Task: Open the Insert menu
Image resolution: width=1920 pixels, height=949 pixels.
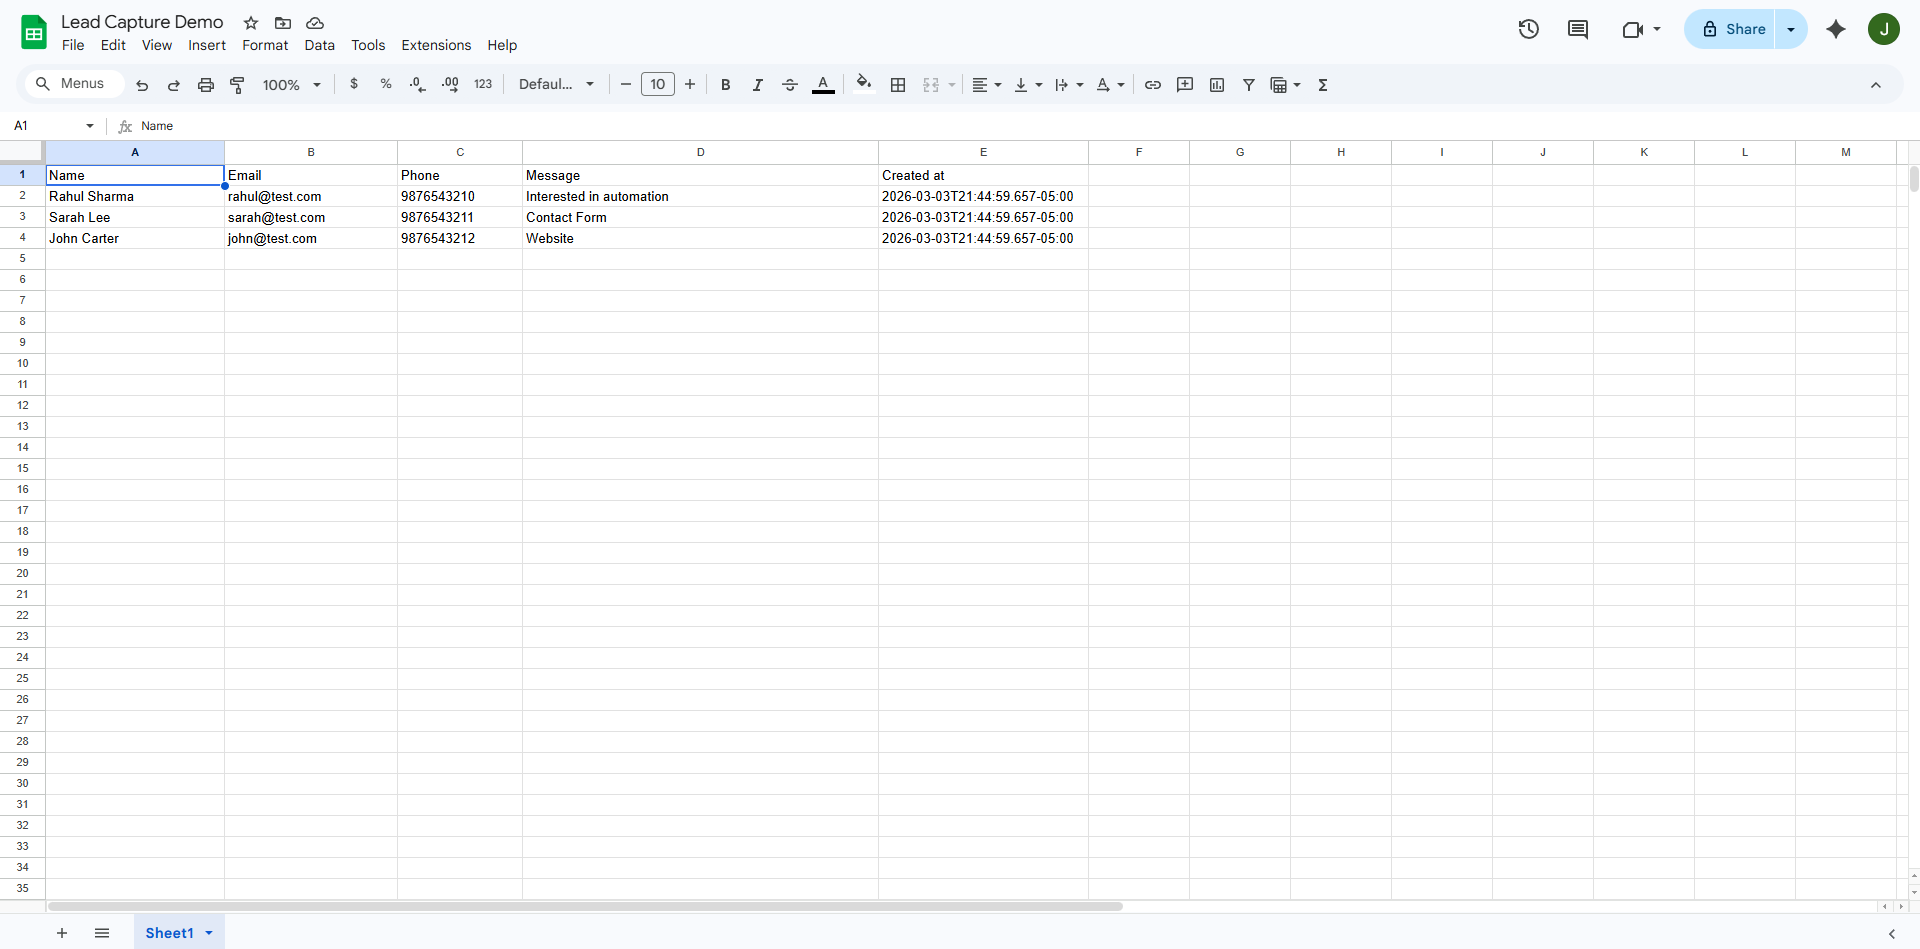Action: click(x=207, y=45)
